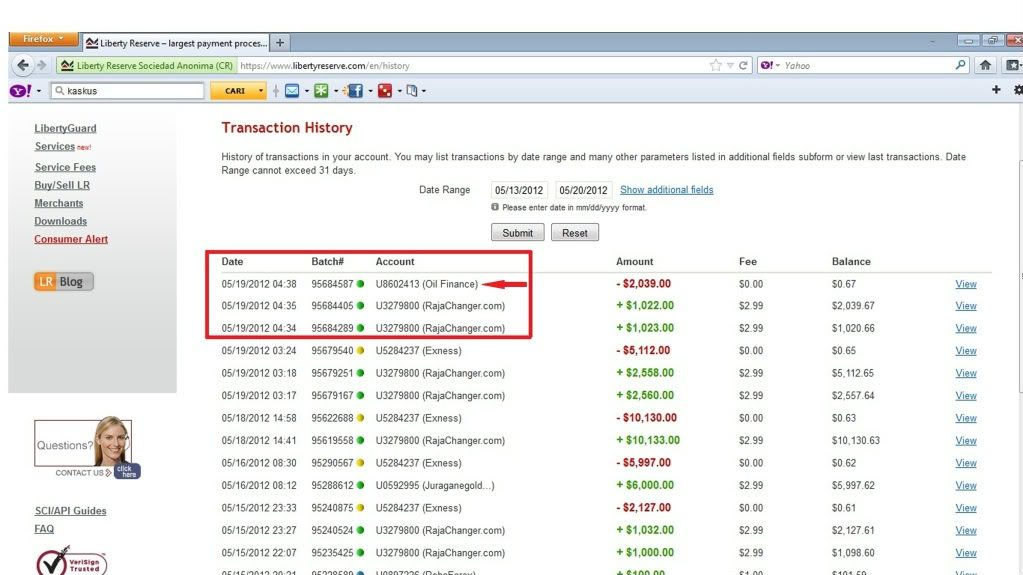Click the Yahoo toolbar Y! logo
This screenshot has width=1023, height=575.
20,91
